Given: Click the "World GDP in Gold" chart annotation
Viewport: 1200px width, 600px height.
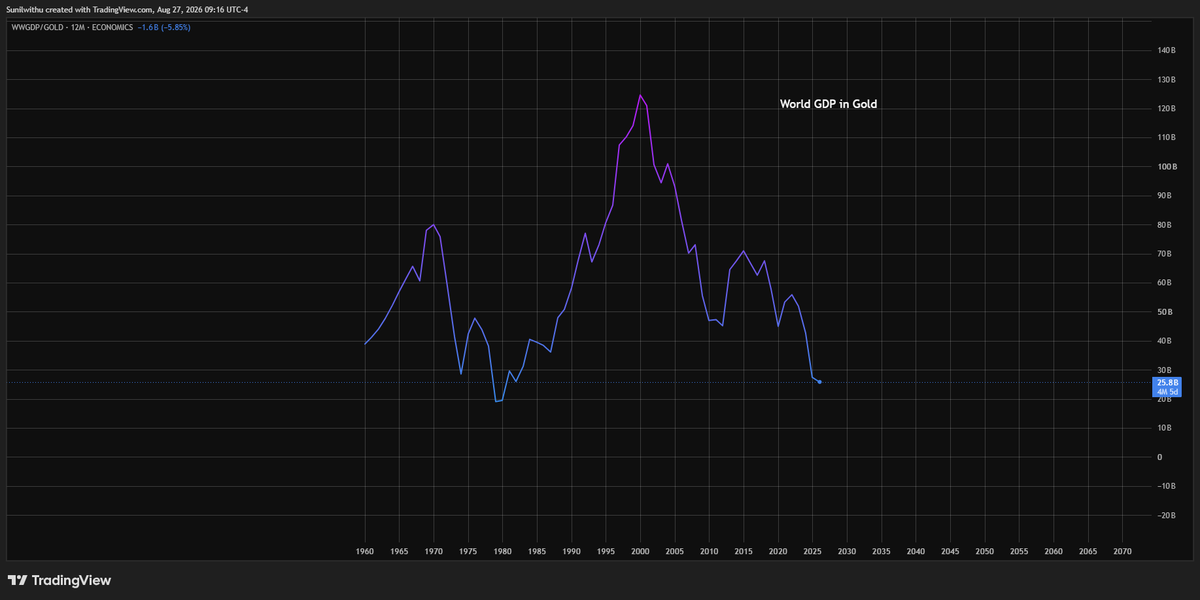Looking at the screenshot, I should tap(828, 103).
